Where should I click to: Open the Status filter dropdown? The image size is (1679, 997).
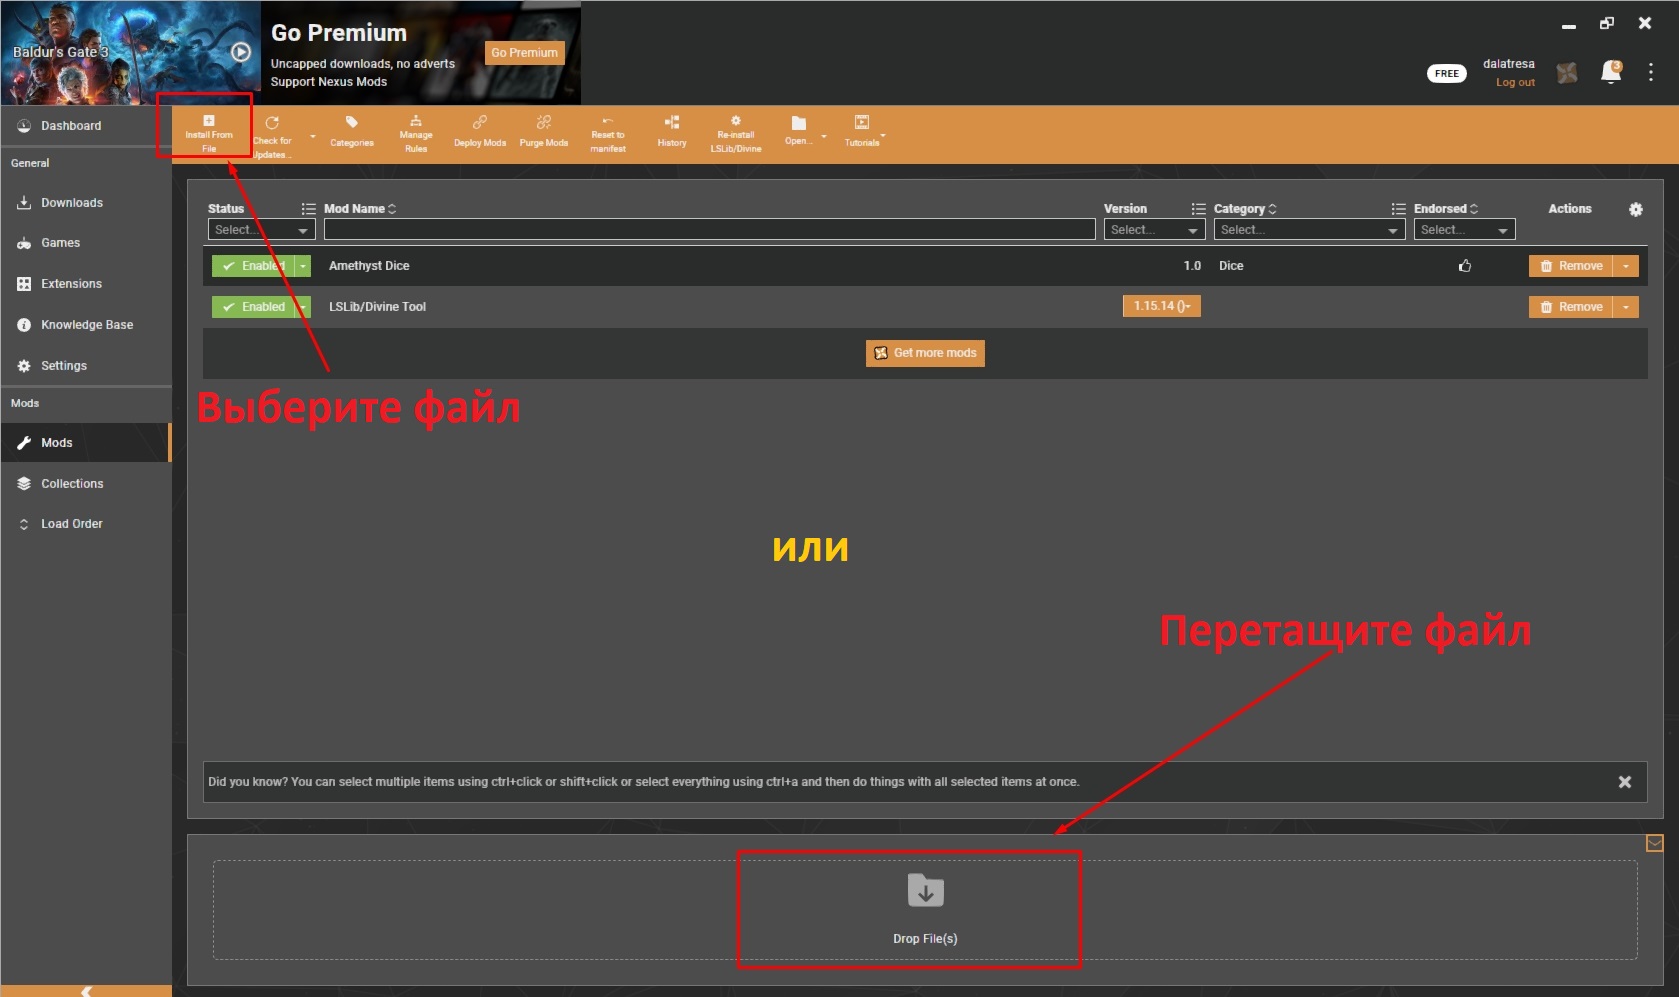pyautogui.click(x=262, y=230)
